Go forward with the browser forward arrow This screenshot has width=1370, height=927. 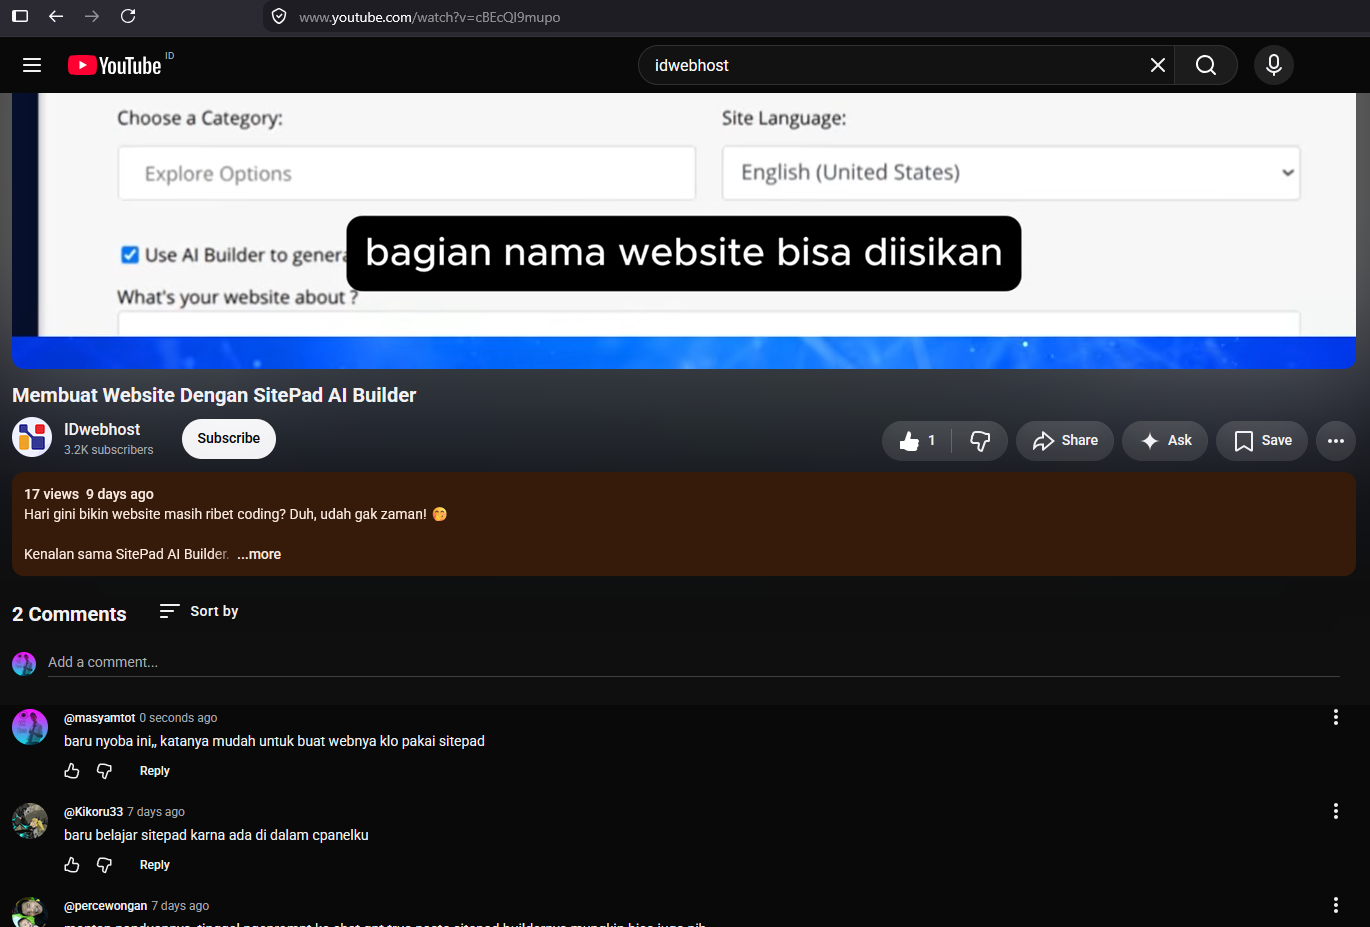(x=92, y=16)
